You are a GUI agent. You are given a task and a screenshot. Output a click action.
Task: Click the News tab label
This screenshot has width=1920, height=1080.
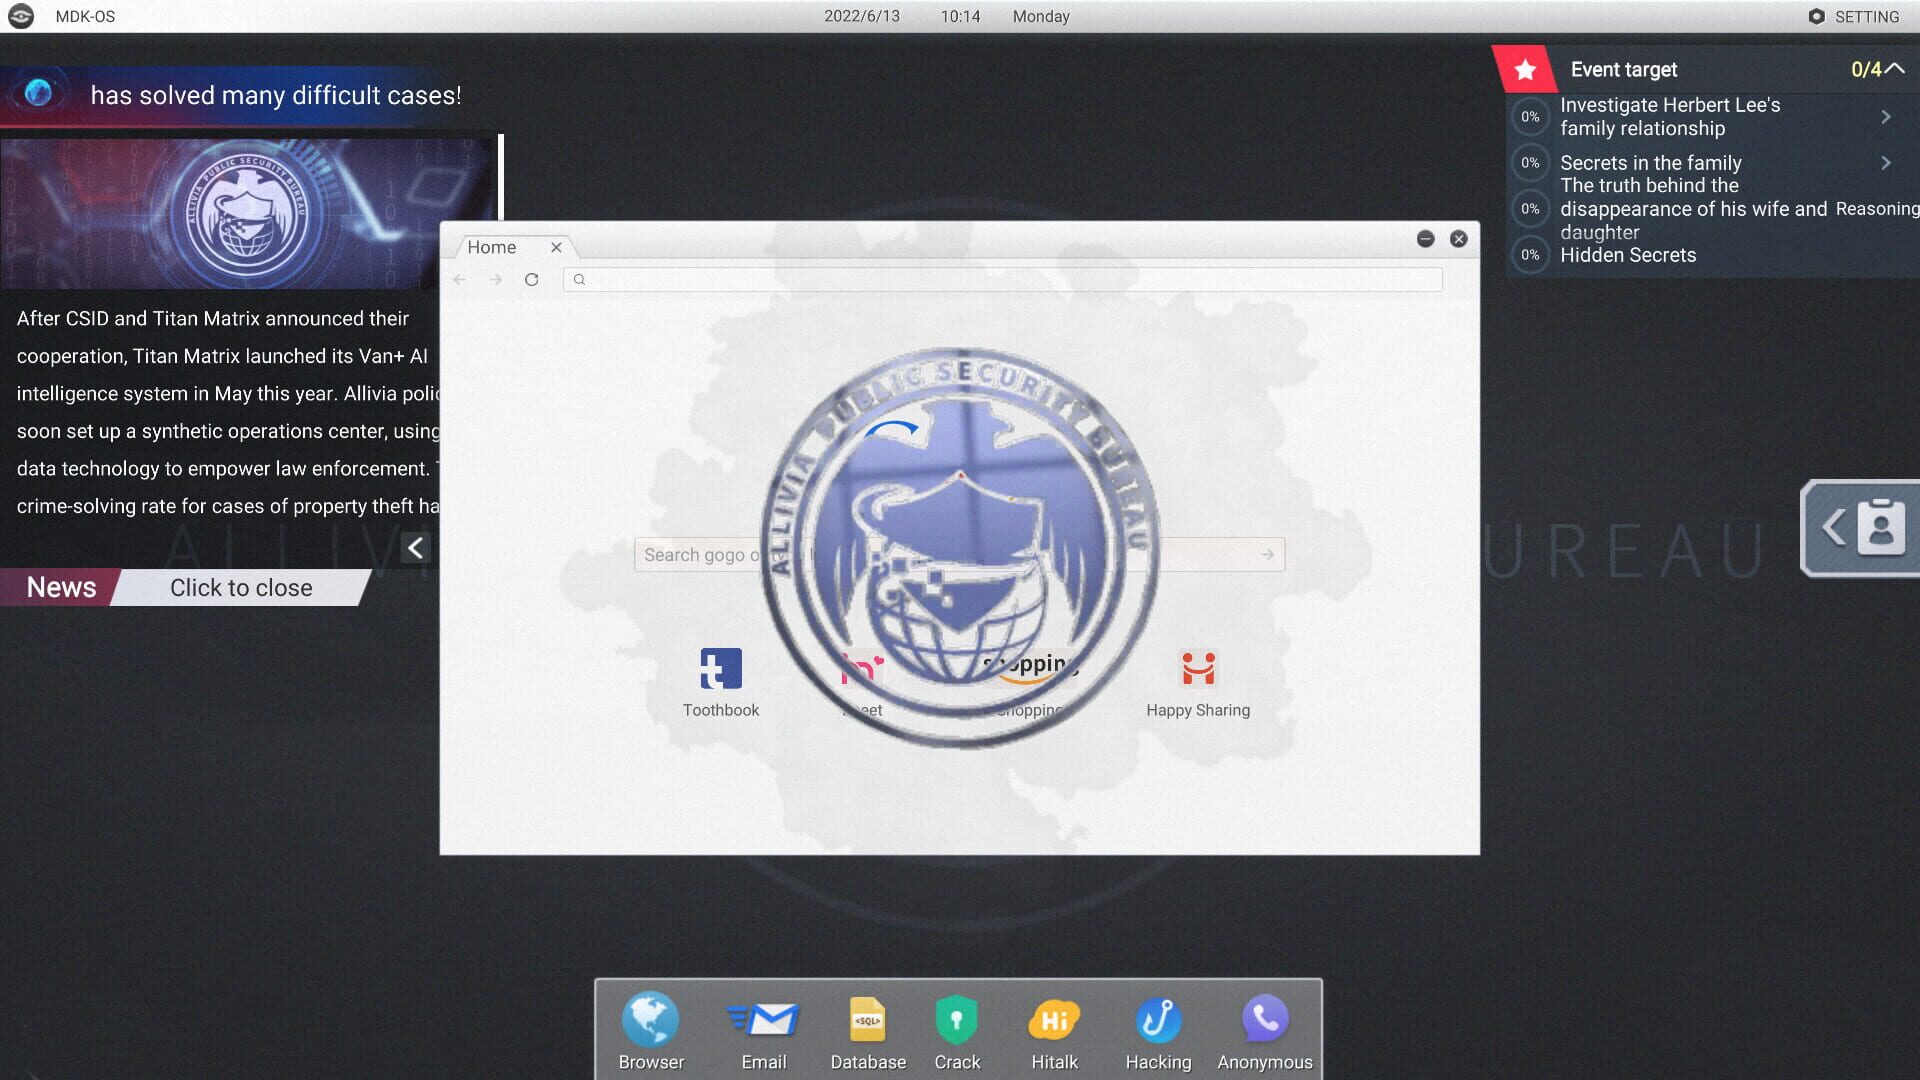[x=61, y=587]
